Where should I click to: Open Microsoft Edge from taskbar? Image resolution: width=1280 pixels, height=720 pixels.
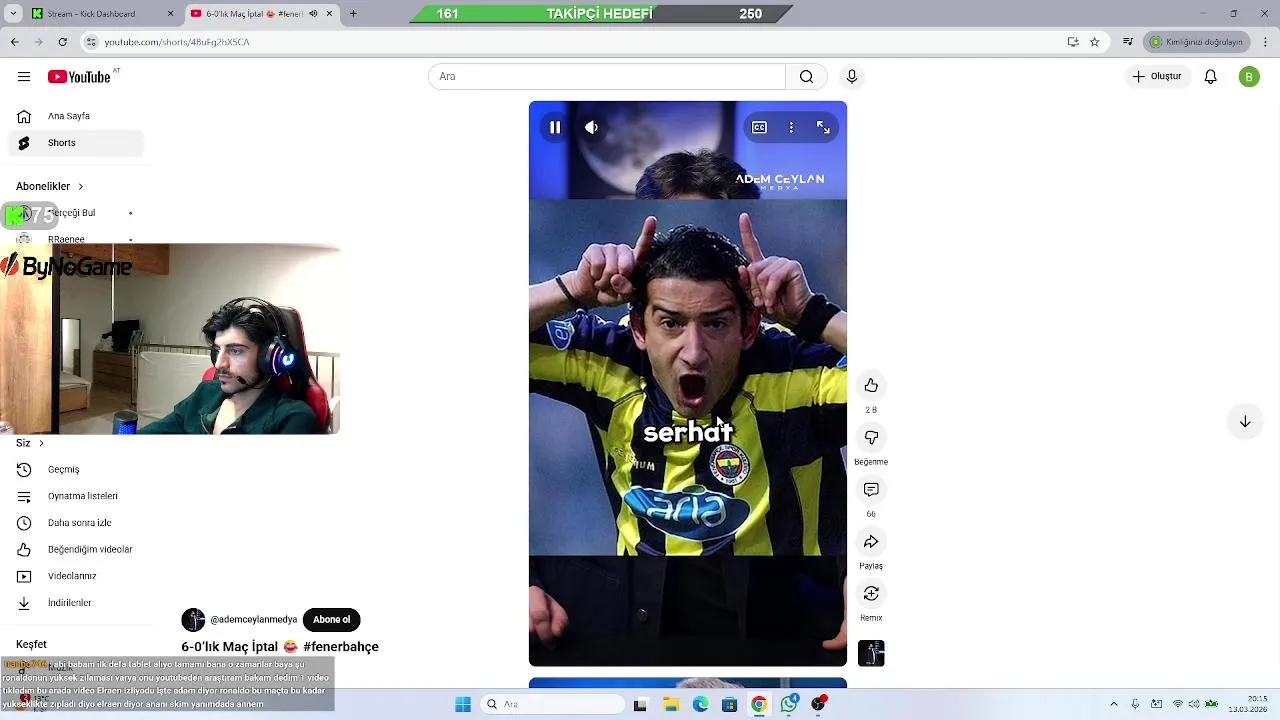pos(701,704)
